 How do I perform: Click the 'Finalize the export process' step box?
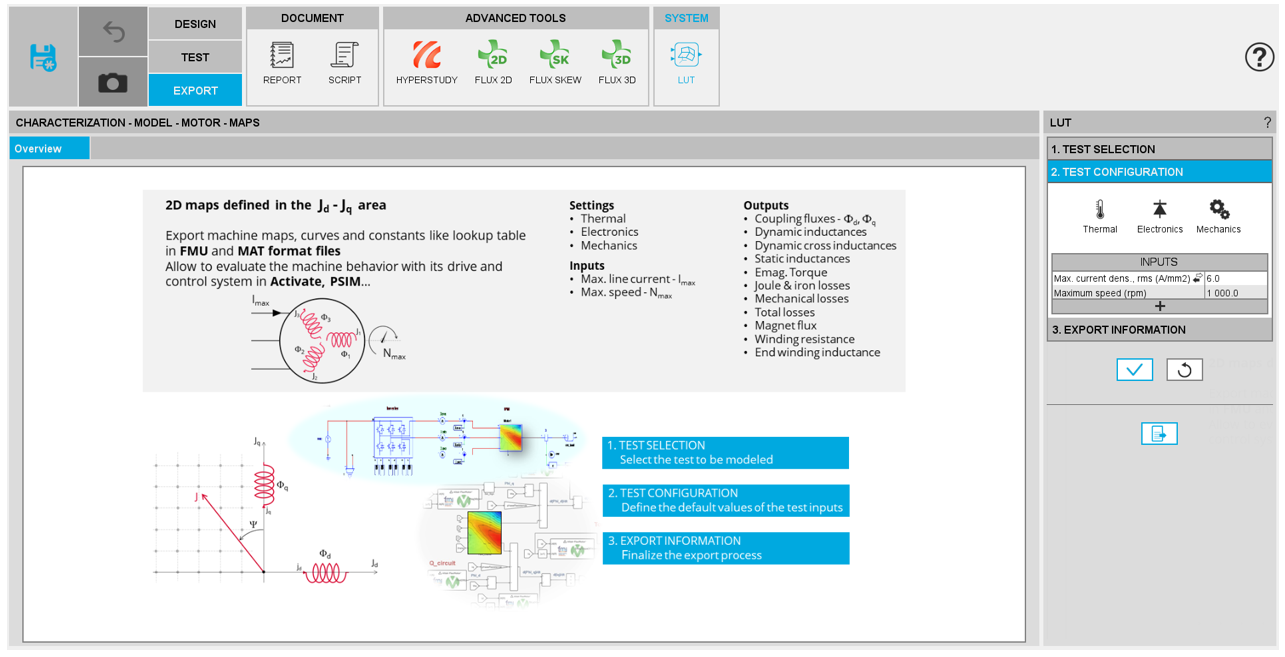point(726,548)
